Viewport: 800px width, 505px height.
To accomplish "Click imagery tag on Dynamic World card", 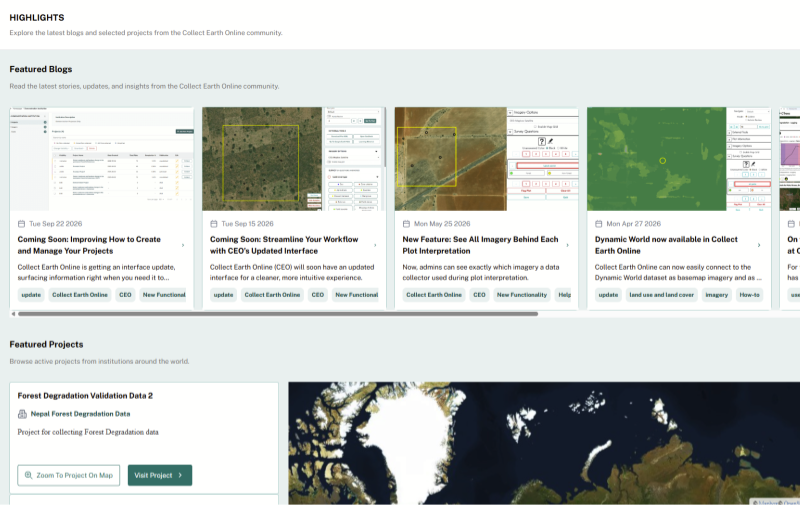I will pyautogui.click(x=717, y=295).
